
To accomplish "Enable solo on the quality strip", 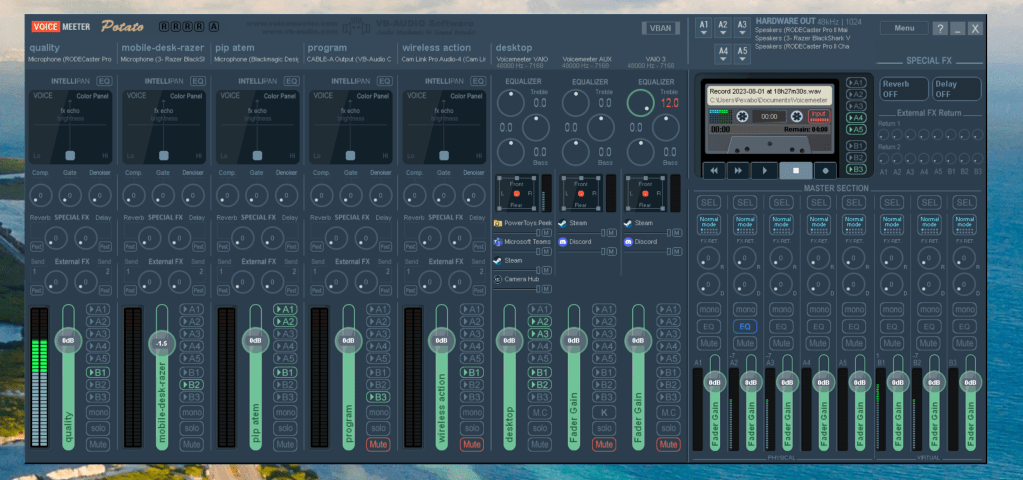I will pos(99,428).
